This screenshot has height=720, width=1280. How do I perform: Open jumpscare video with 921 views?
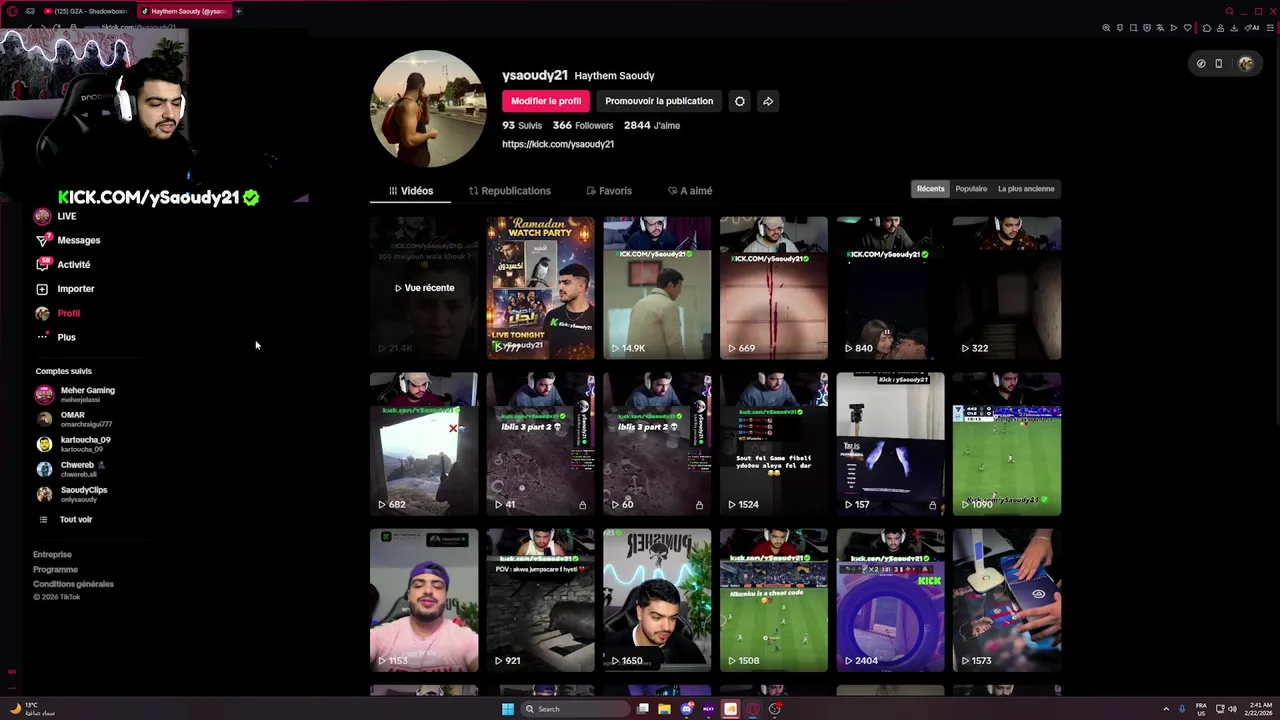pos(540,600)
